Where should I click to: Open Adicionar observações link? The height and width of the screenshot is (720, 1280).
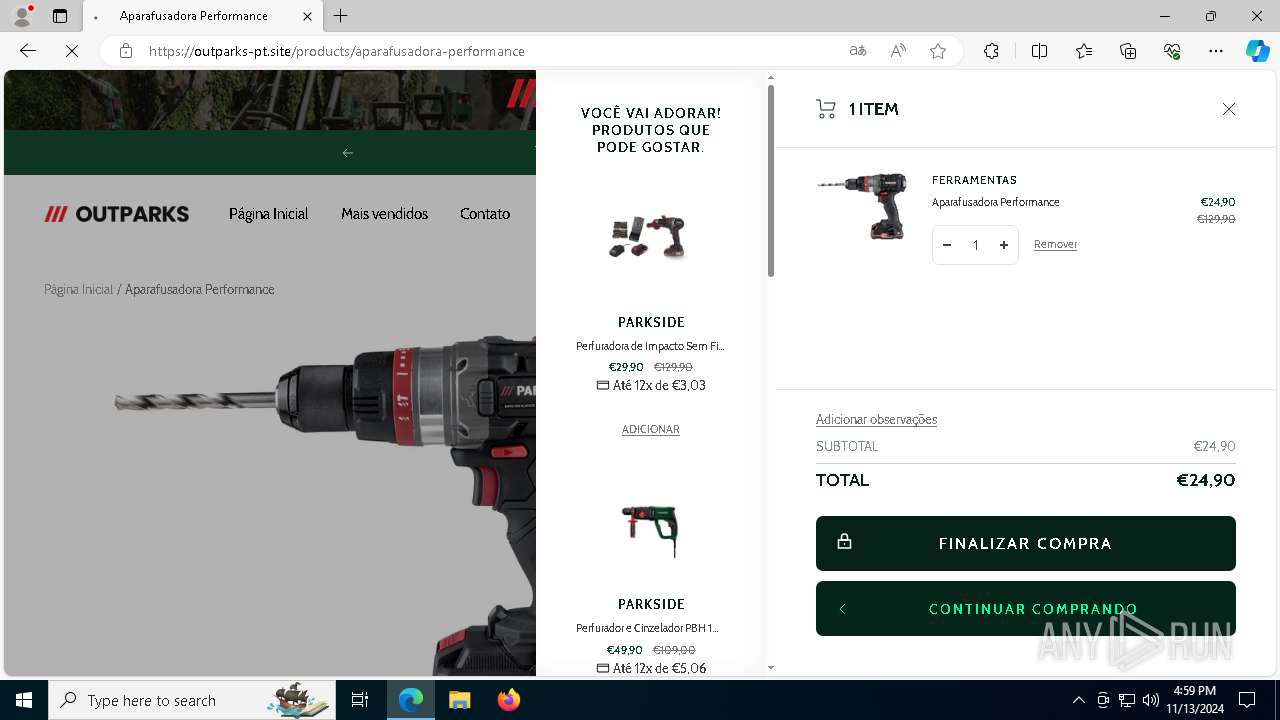pos(876,419)
